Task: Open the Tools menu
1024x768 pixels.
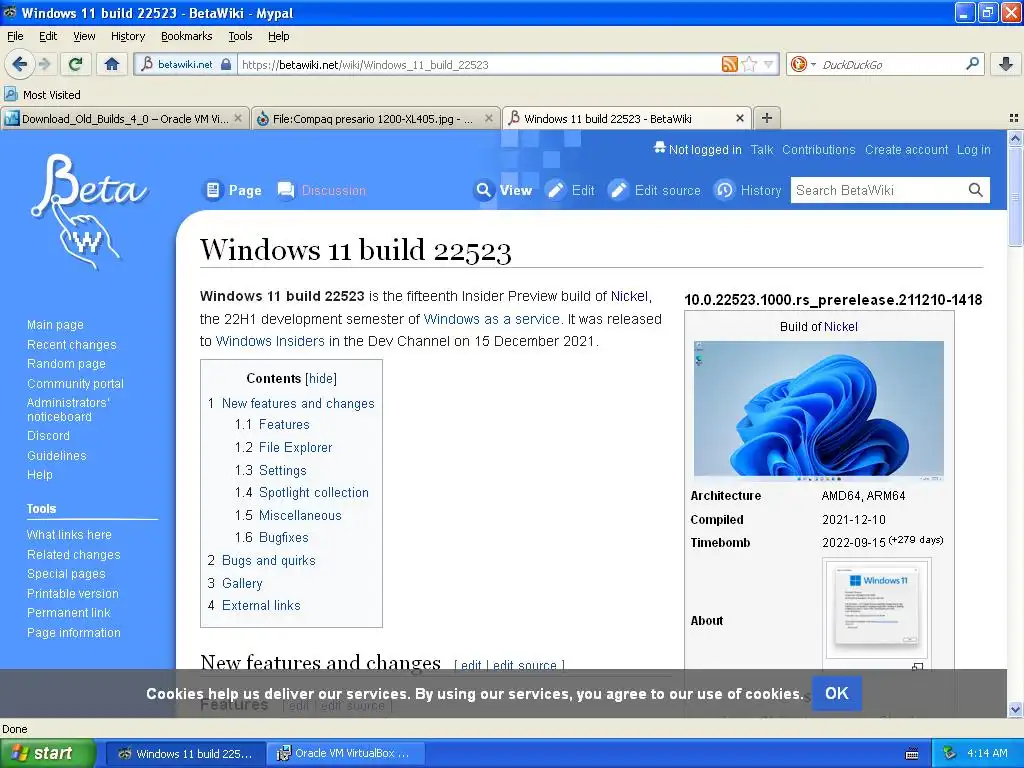Action: click(240, 36)
